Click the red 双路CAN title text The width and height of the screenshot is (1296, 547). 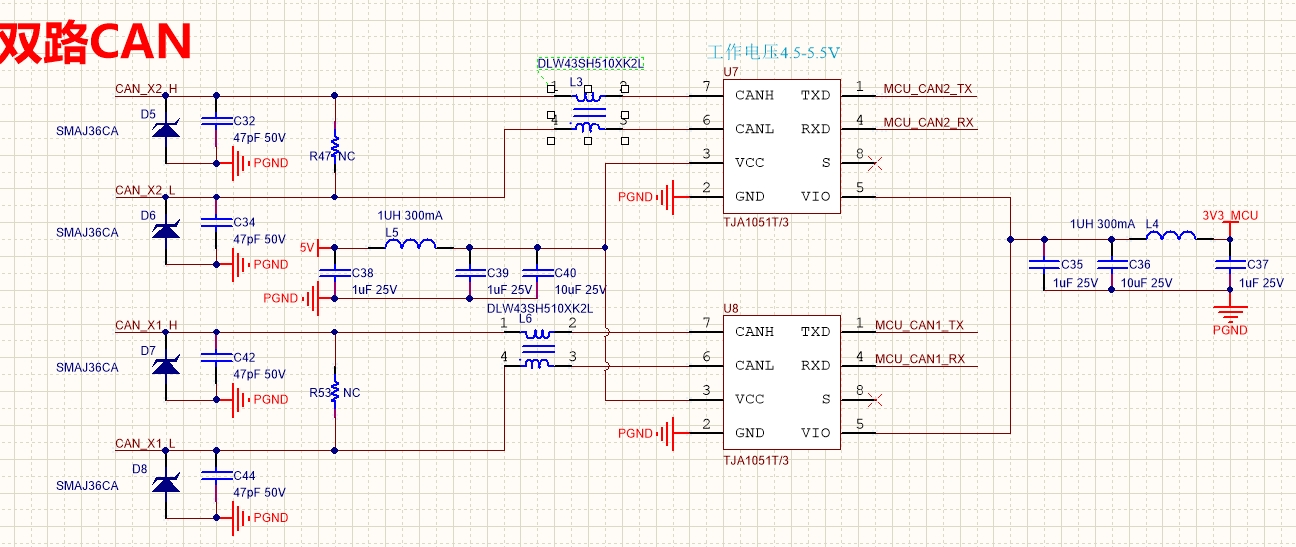(x=95, y=42)
